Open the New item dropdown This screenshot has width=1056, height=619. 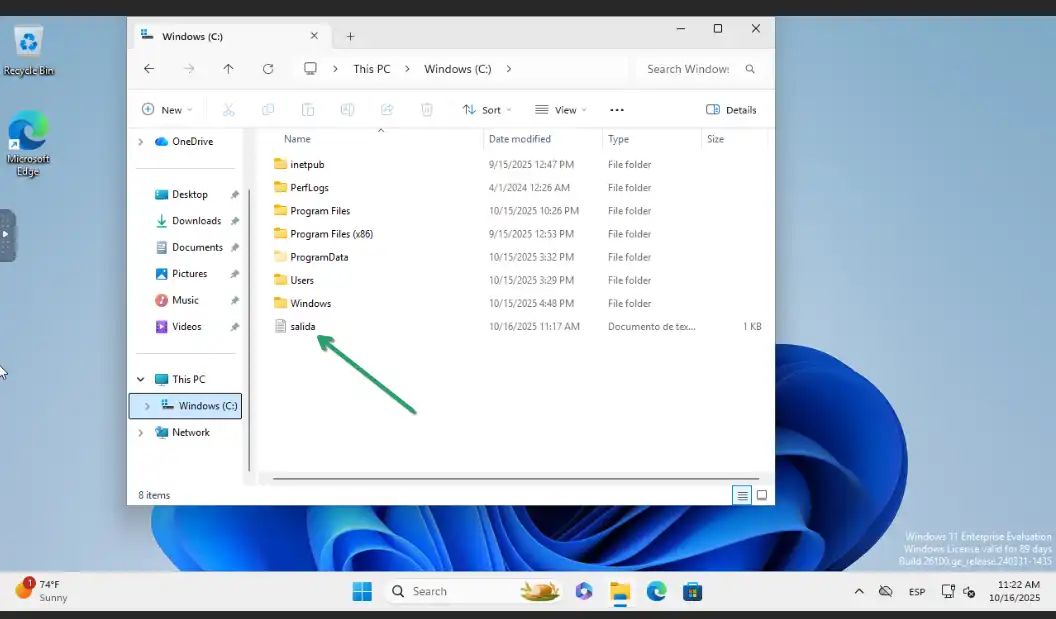167,109
